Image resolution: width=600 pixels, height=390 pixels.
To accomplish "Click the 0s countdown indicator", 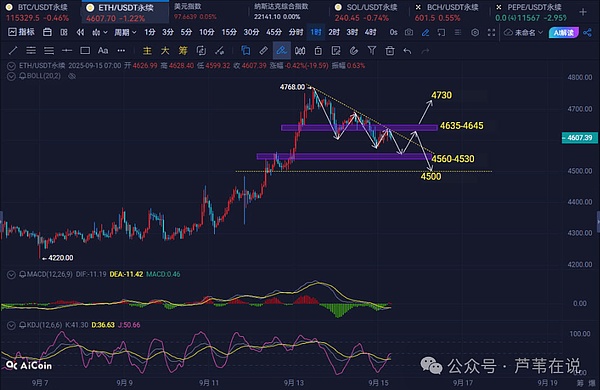I will click(393, 32).
